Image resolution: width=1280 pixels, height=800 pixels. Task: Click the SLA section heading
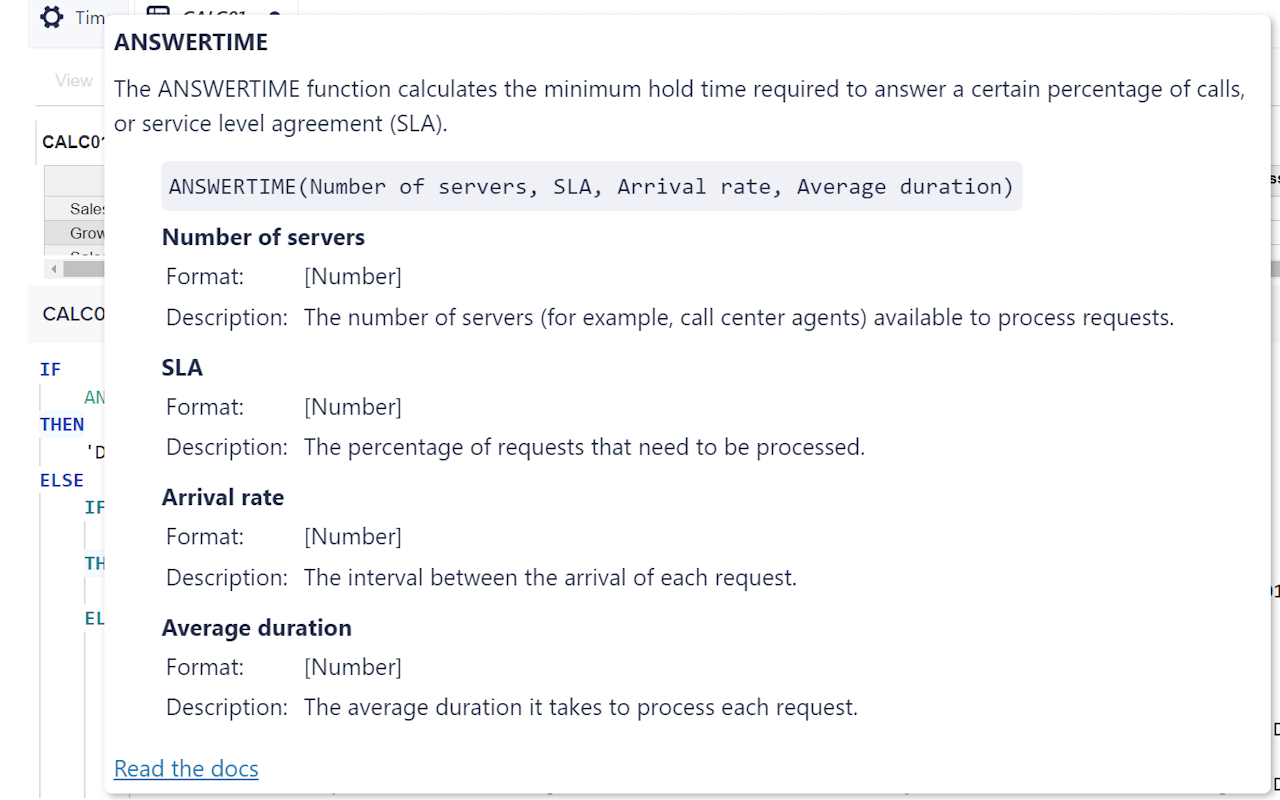pyautogui.click(x=183, y=367)
